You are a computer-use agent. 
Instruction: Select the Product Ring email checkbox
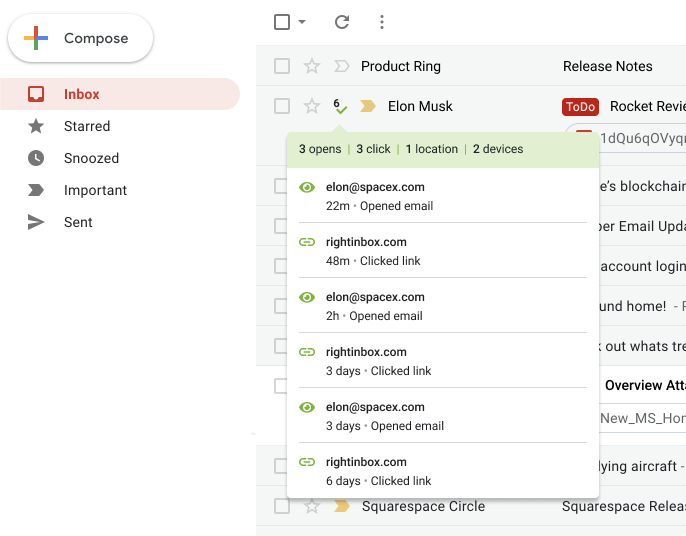(282, 66)
